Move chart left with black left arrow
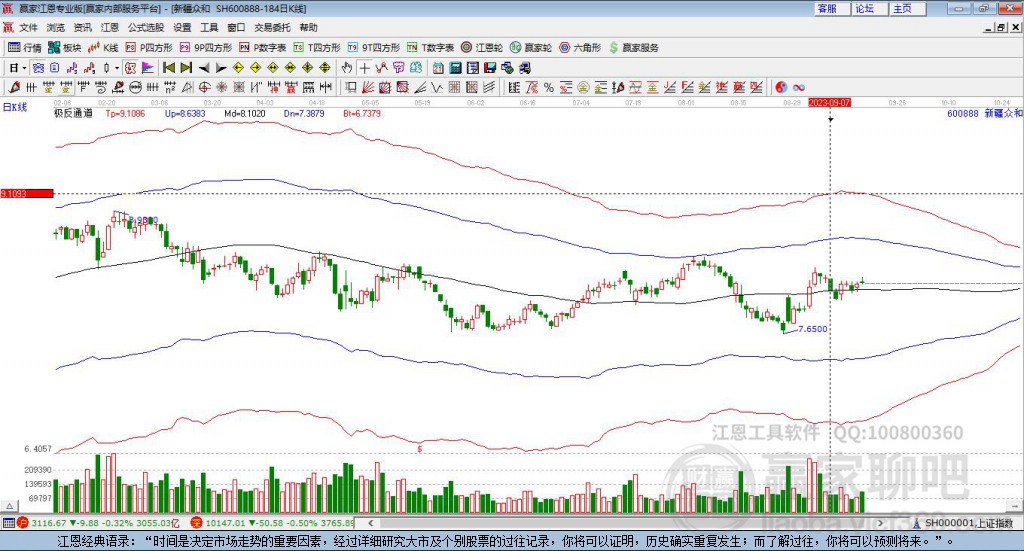This screenshot has height=551, width=1024. (x=204, y=67)
